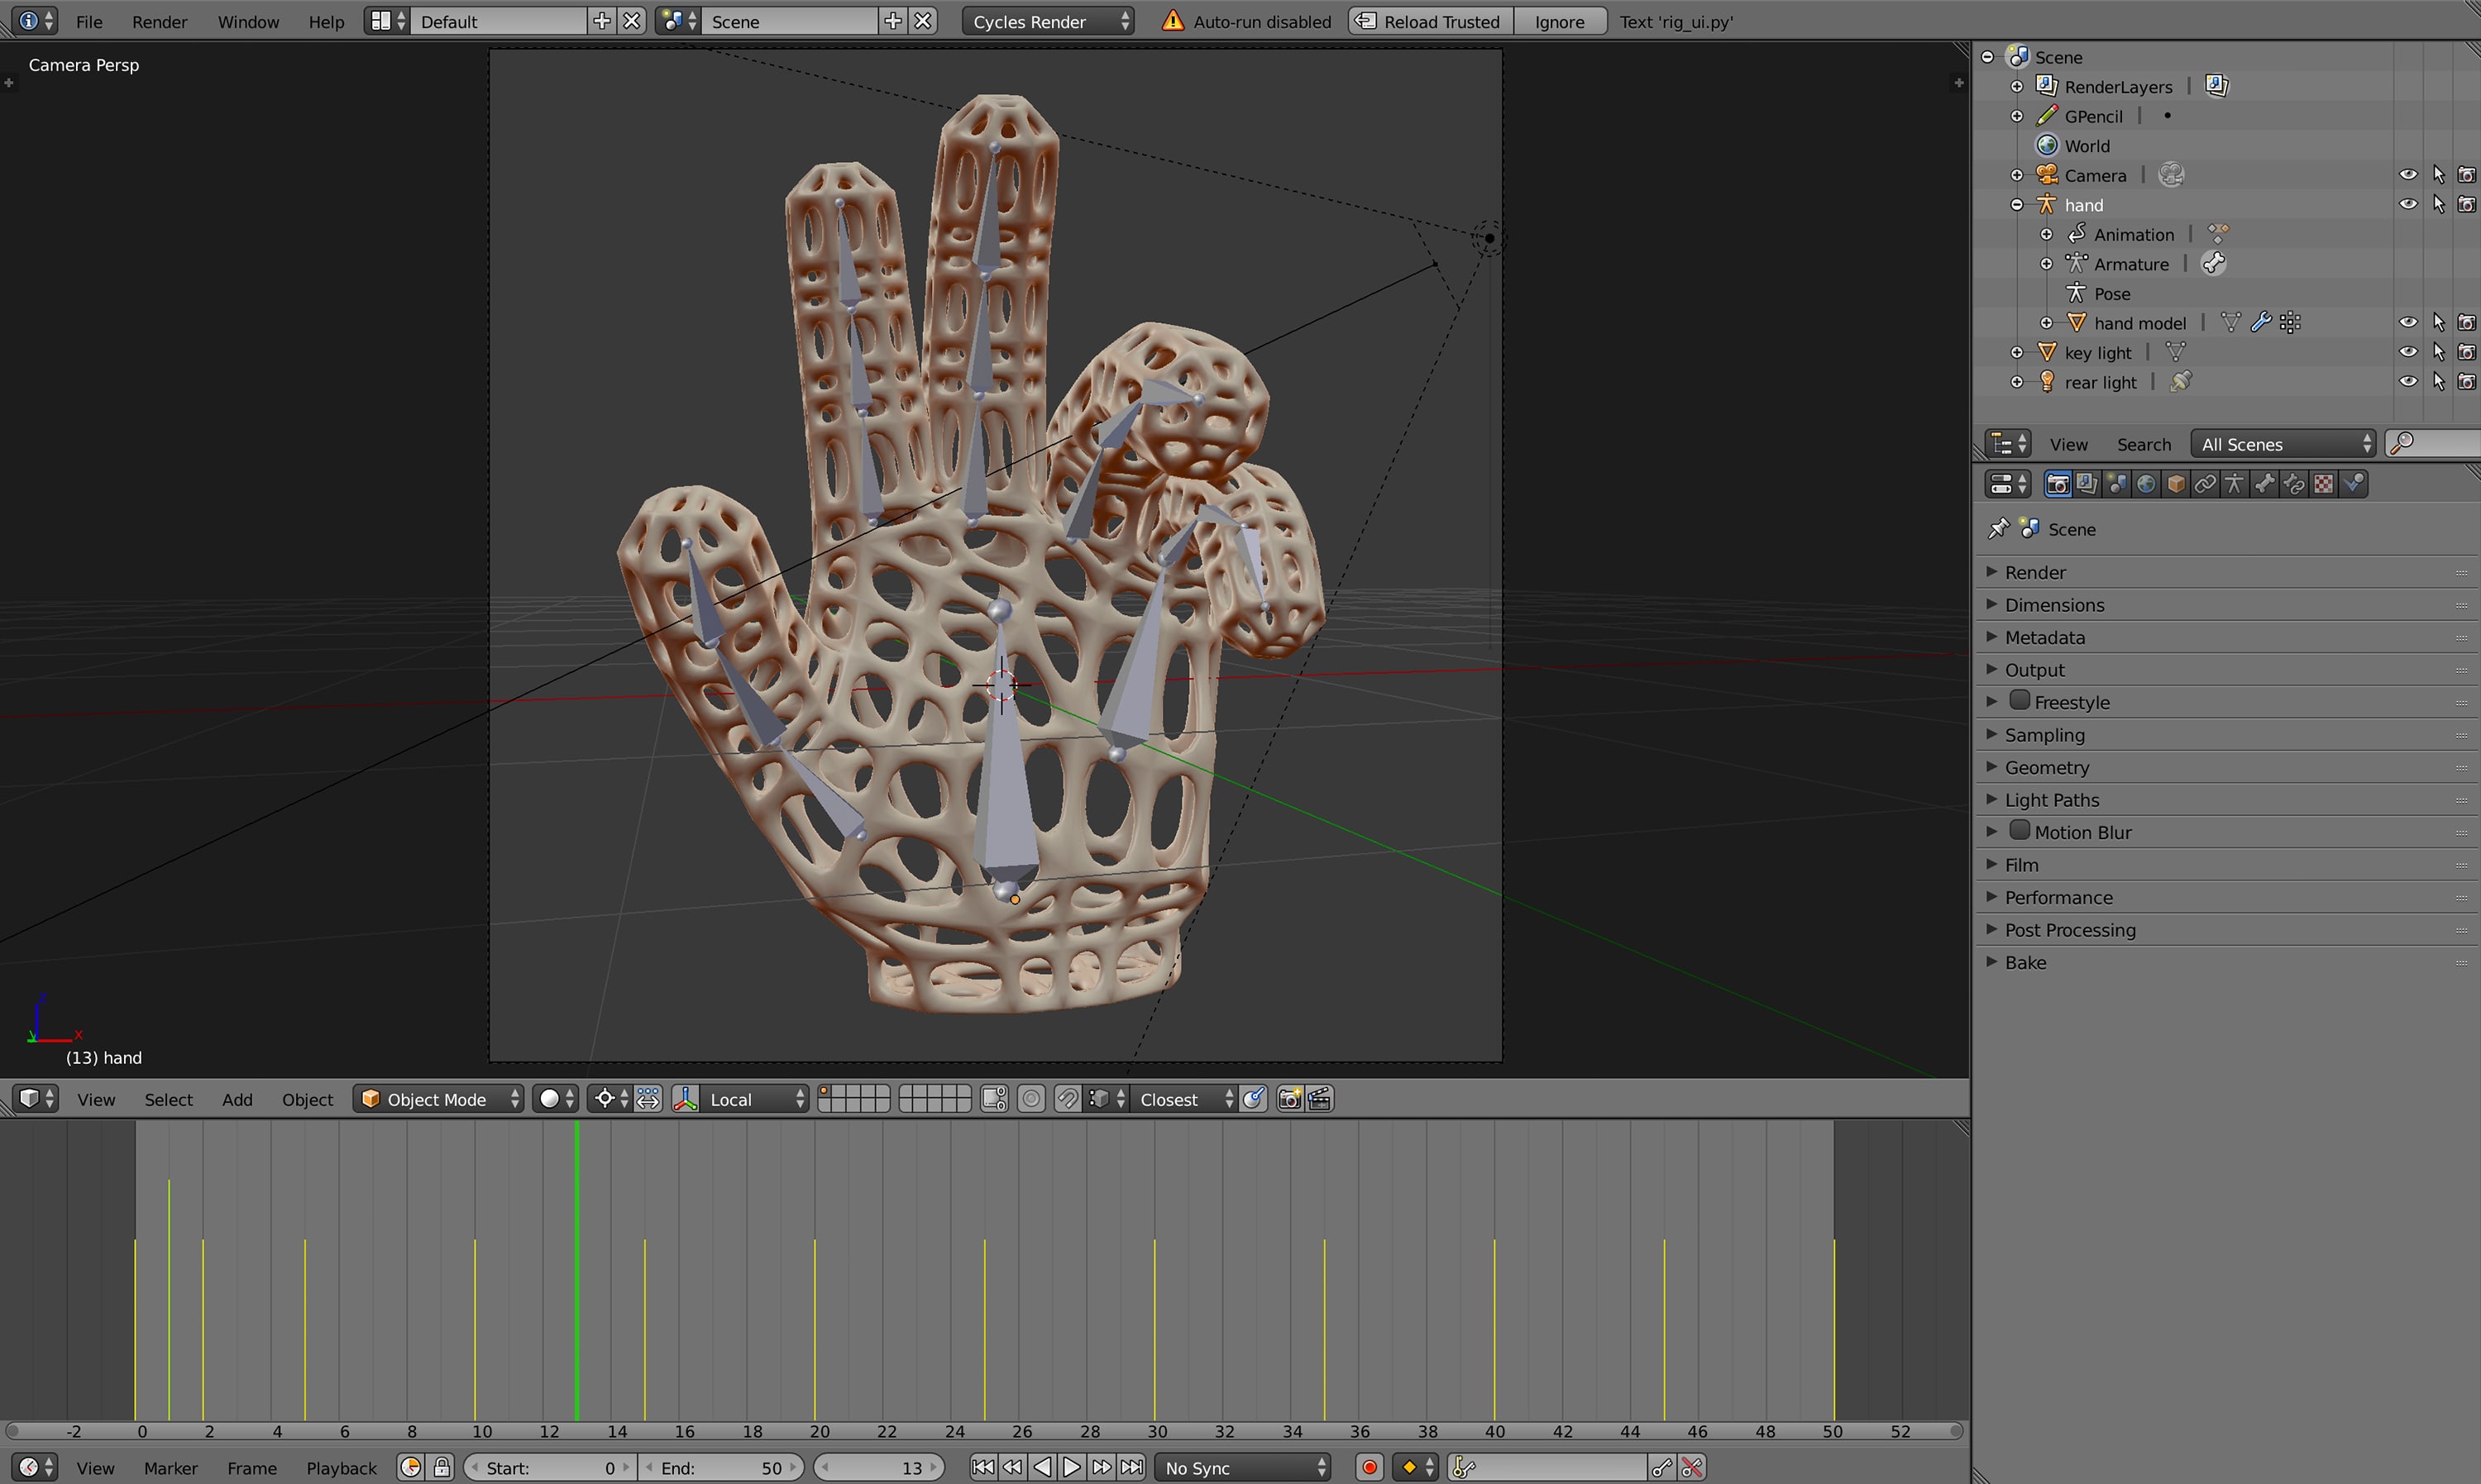This screenshot has width=2481, height=1484.
Task: Open the Object menu in viewport header
Action: click(307, 1099)
